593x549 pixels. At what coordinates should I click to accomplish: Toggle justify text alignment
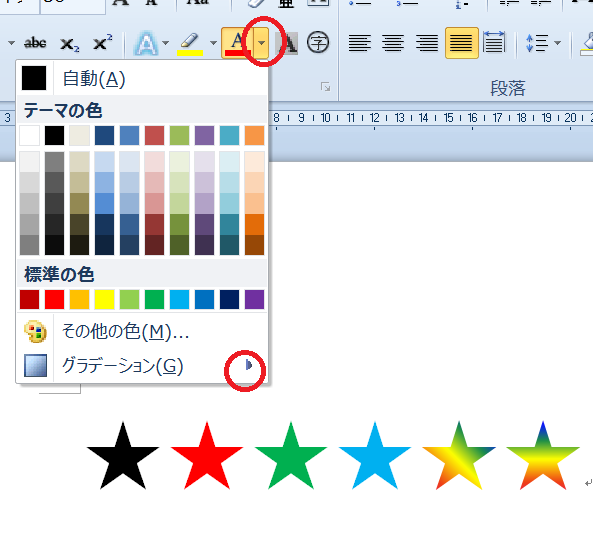click(x=462, y=43)
